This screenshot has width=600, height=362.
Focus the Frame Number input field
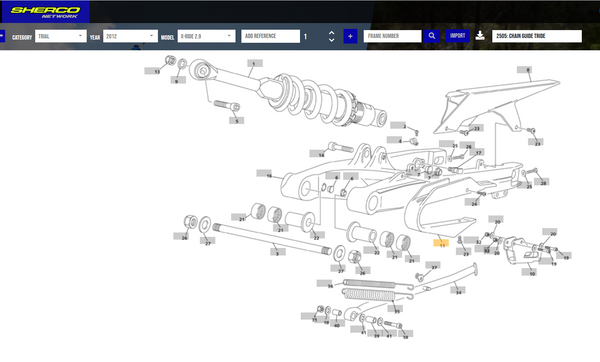click(x=393, y=36)
